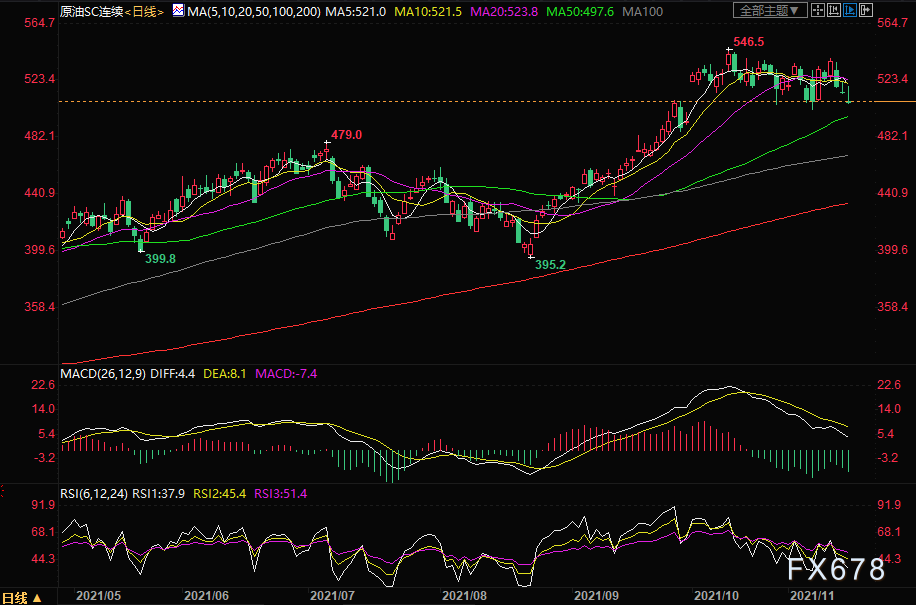Click the 91.9 RSI level on right axis
The height and width of the screenshot is (605, 916).
(889, 505)
